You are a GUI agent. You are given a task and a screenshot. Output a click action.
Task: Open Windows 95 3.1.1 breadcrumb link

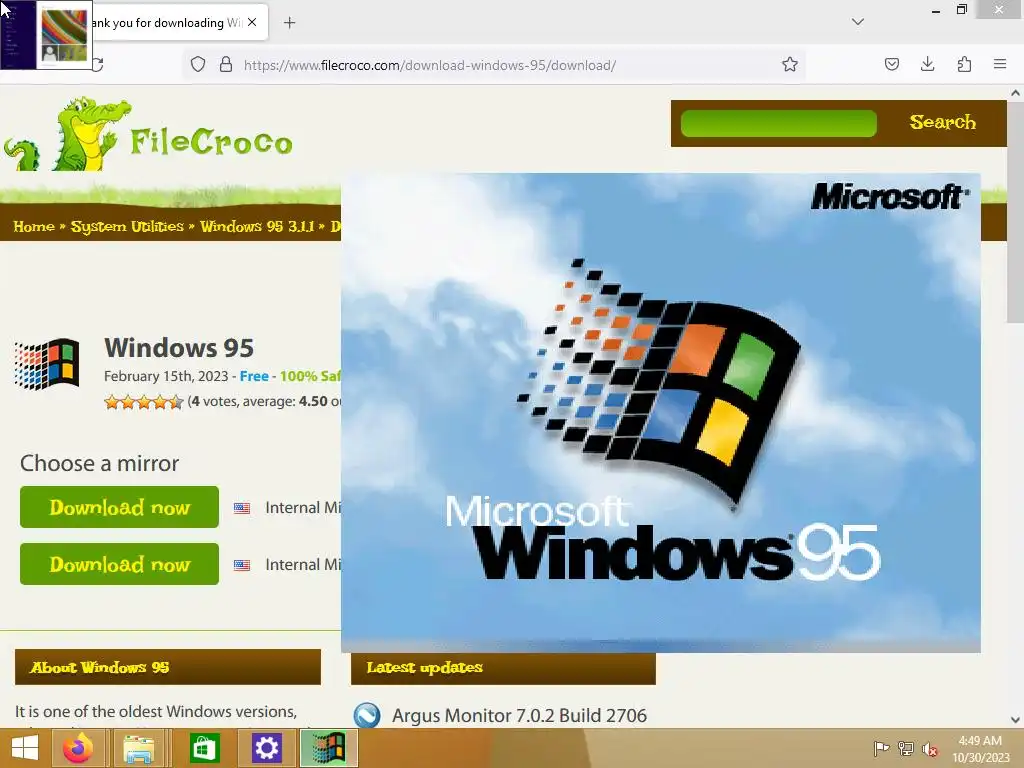257,227
